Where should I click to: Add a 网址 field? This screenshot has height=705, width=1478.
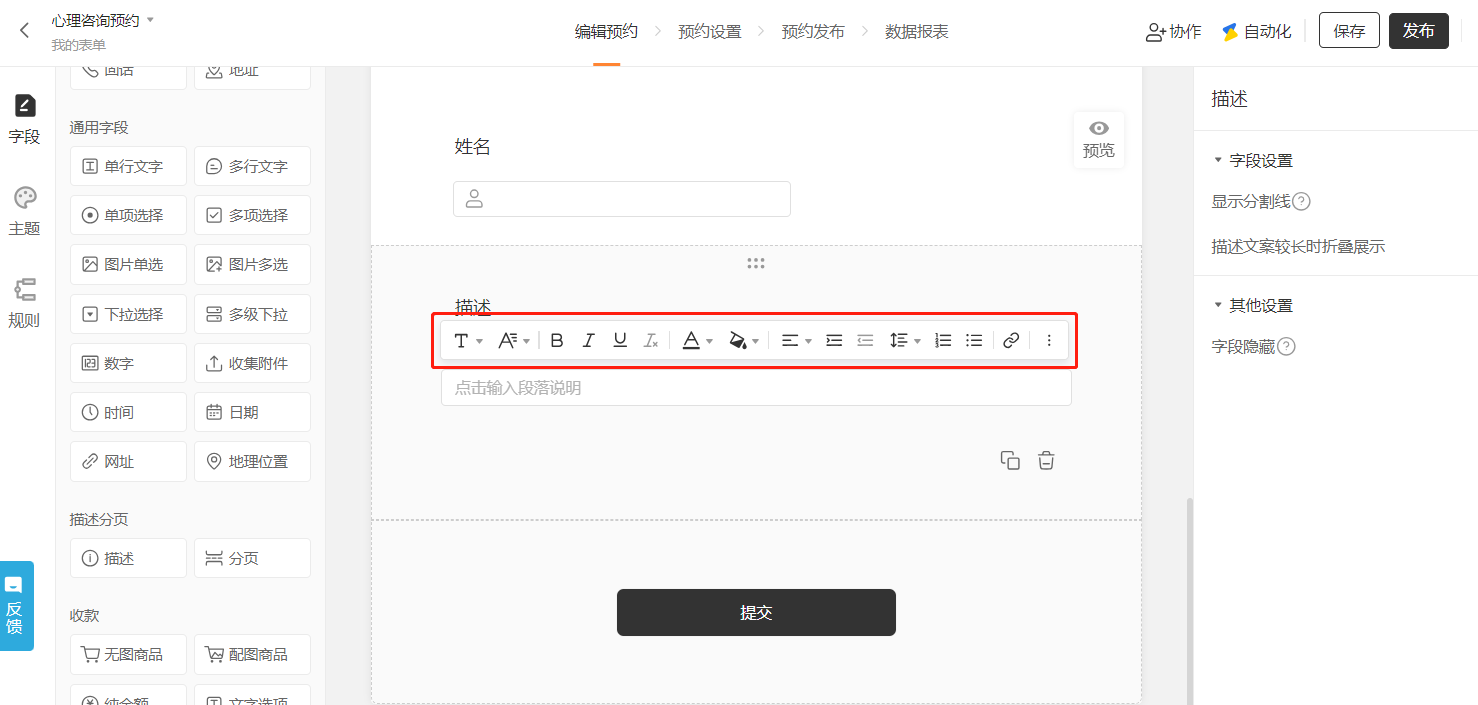pos(128,461)
